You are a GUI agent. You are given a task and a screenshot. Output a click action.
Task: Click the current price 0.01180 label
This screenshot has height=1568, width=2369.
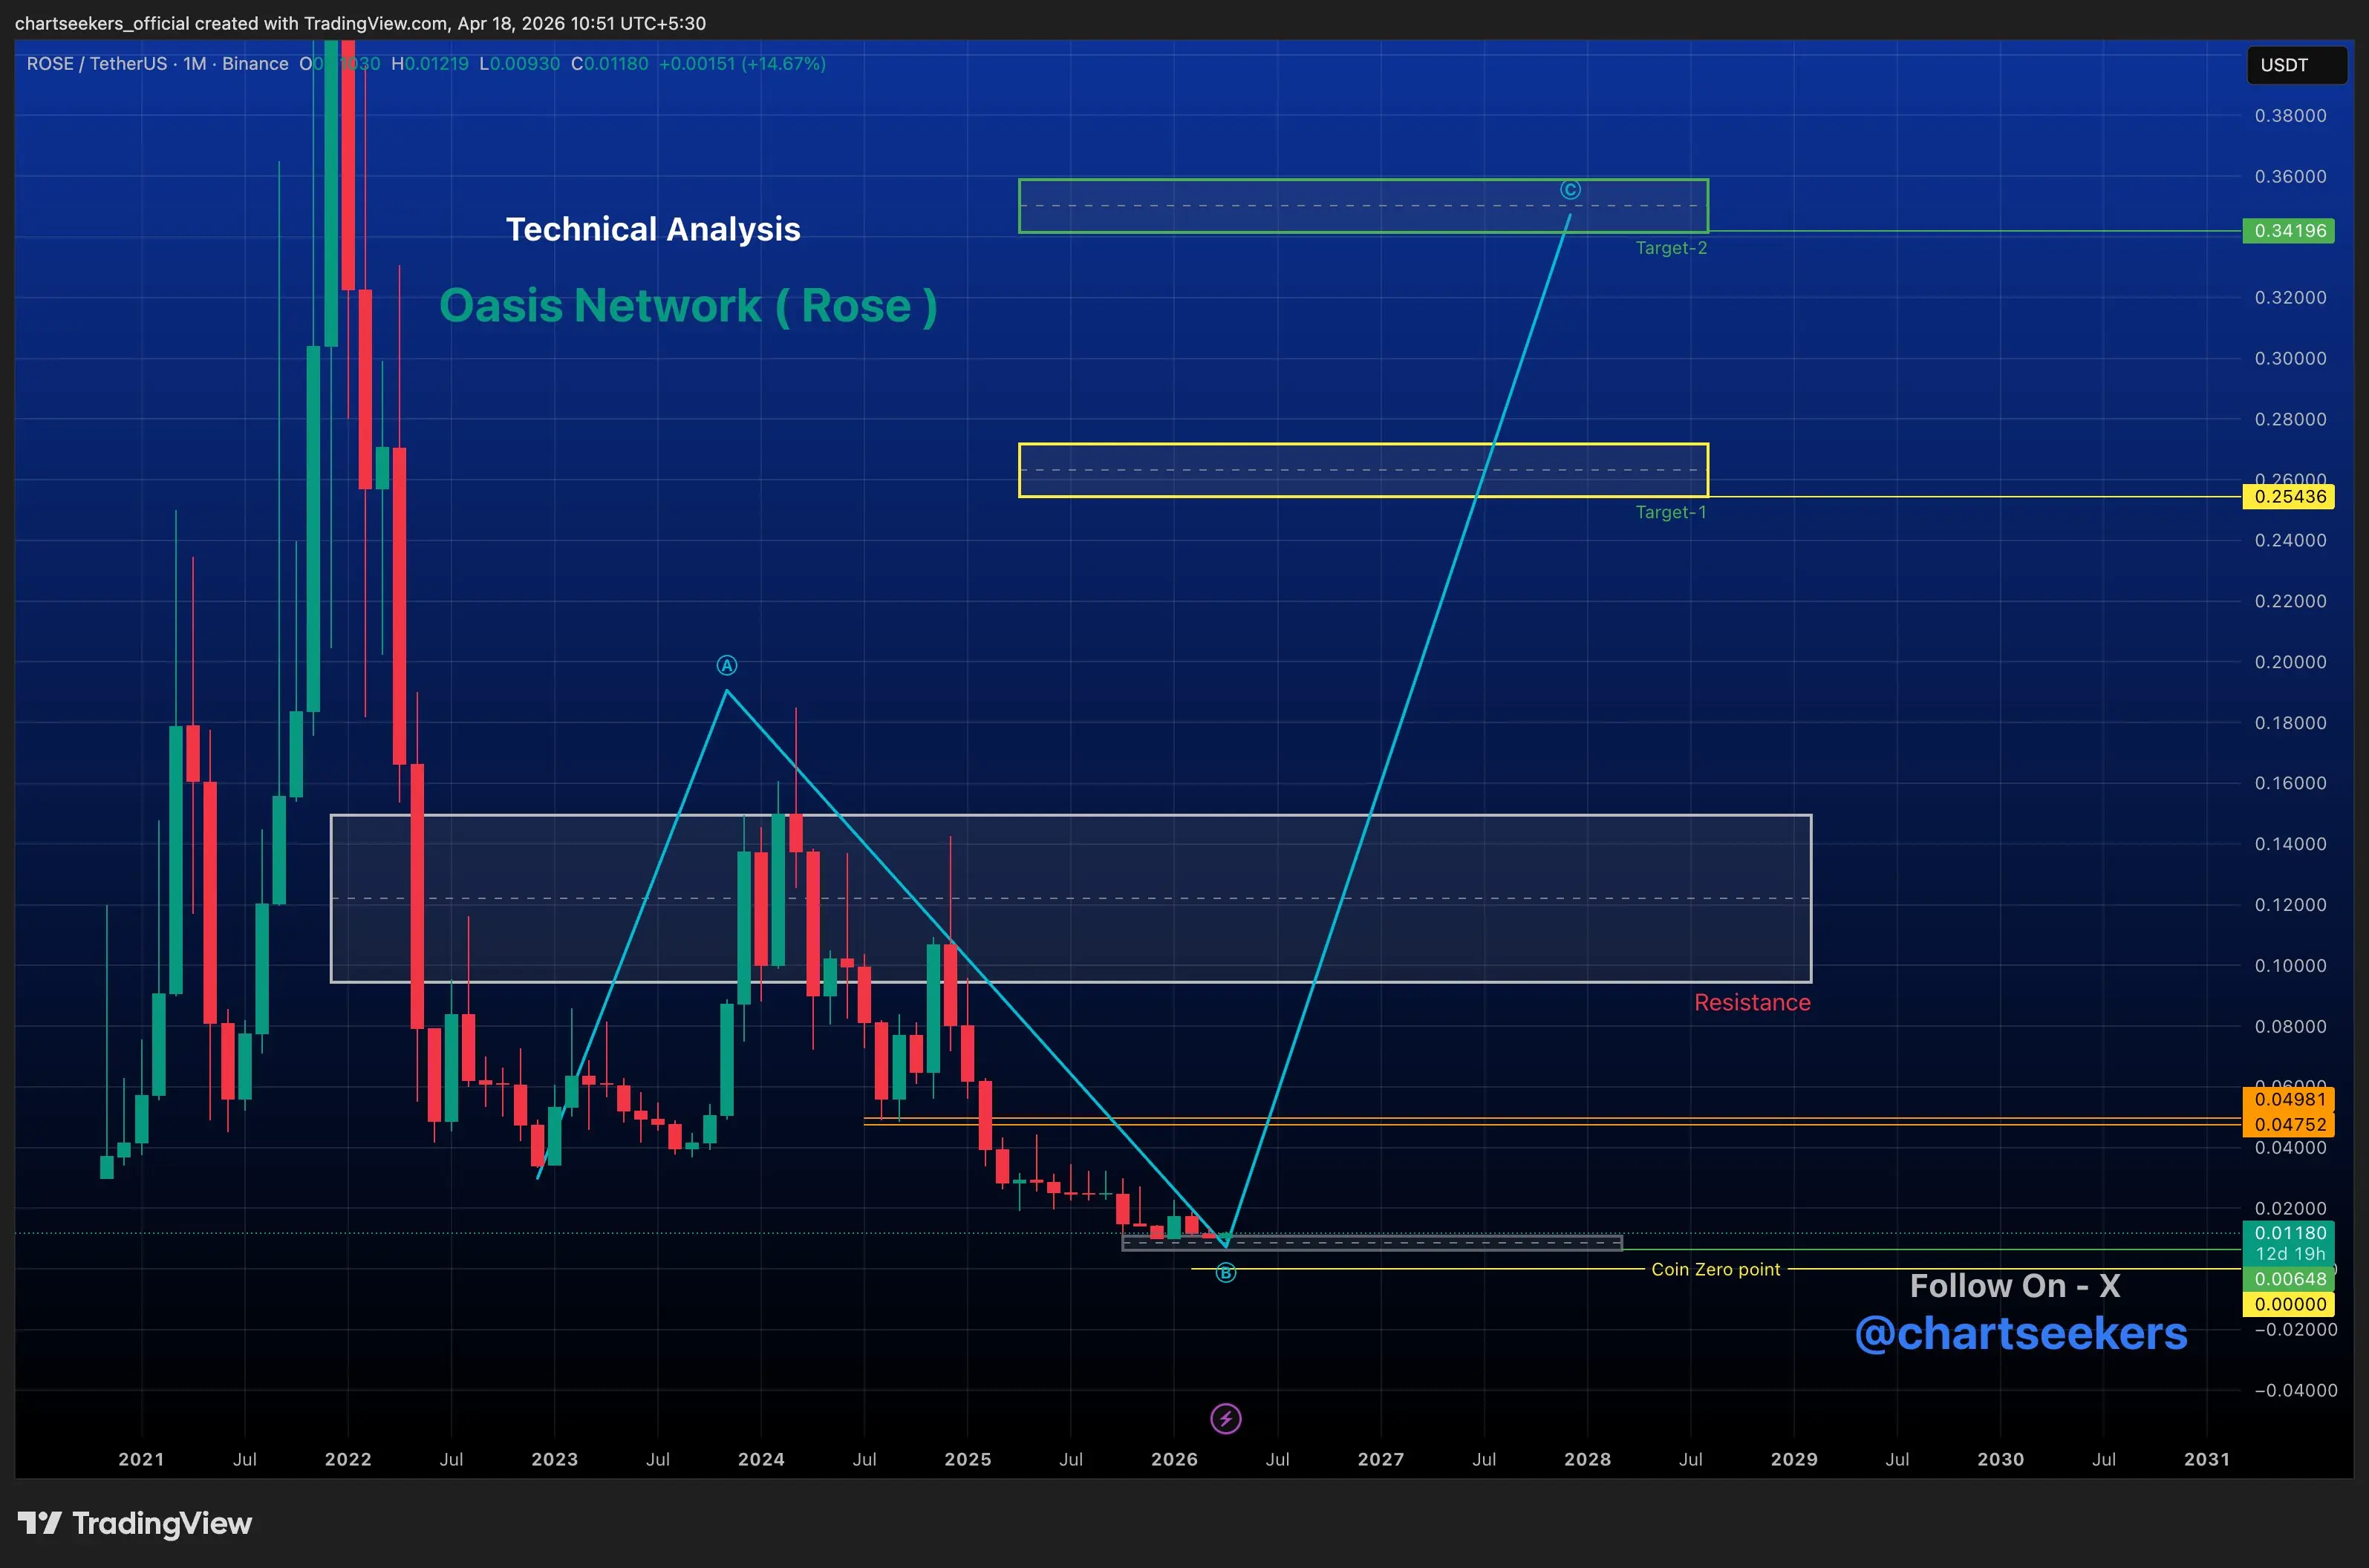2288,1233
